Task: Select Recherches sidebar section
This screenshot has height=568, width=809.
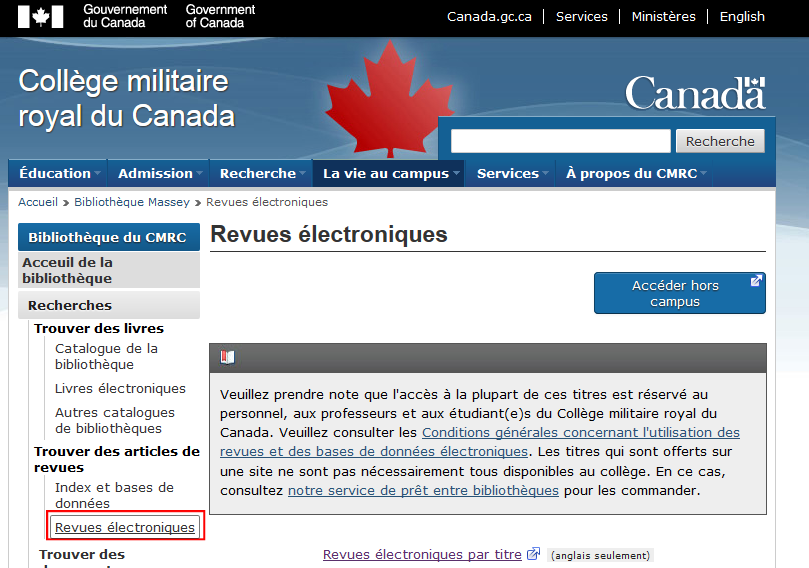Action: coord(109,305)
